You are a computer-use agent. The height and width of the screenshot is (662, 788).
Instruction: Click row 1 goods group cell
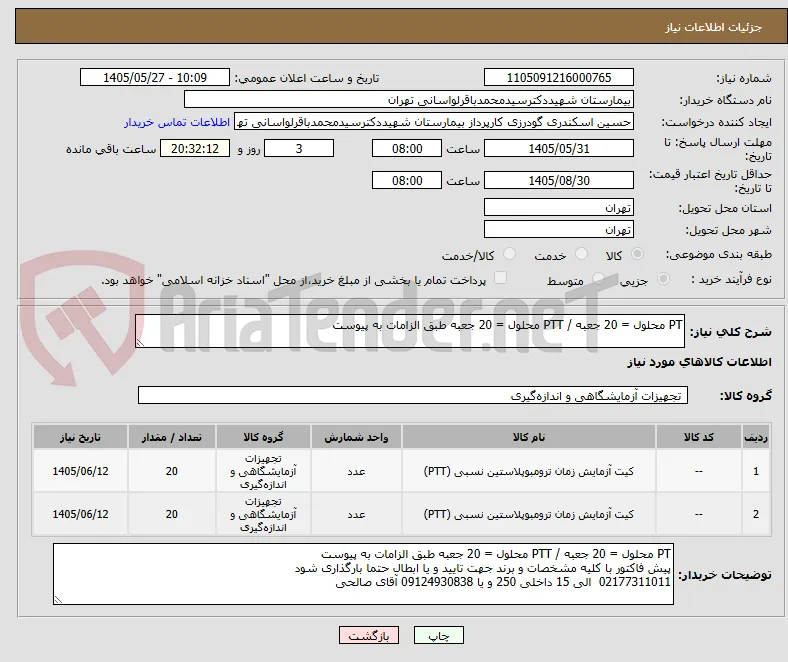pyautogui.click(x=263, y=471)
